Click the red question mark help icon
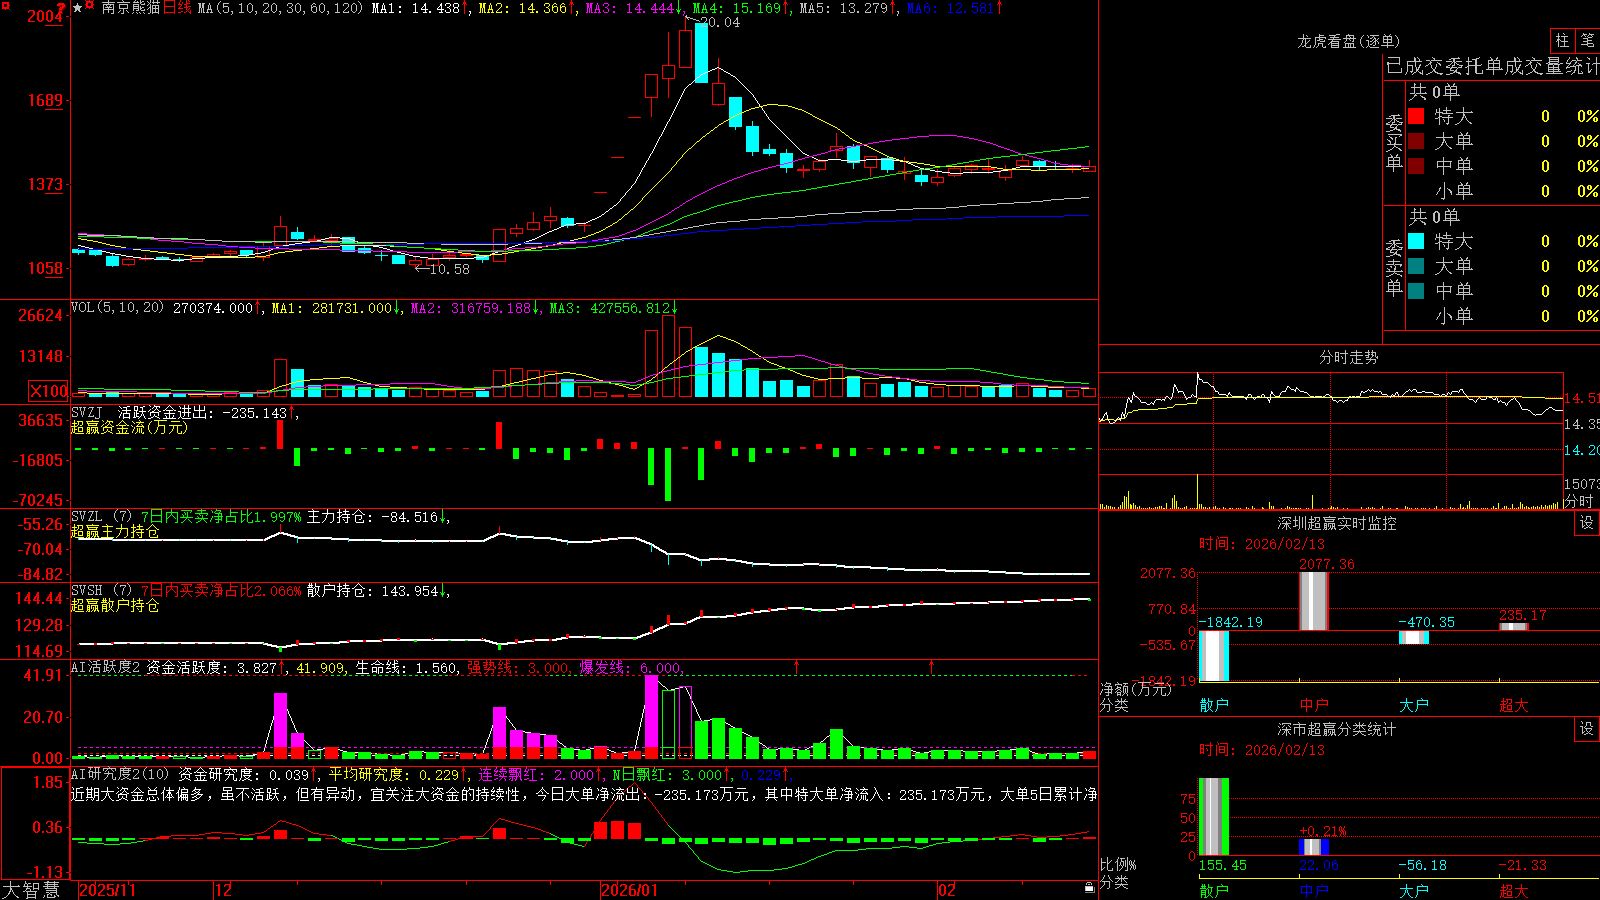Viewport: 1600px width, 900px height. [x=61, y=8]
